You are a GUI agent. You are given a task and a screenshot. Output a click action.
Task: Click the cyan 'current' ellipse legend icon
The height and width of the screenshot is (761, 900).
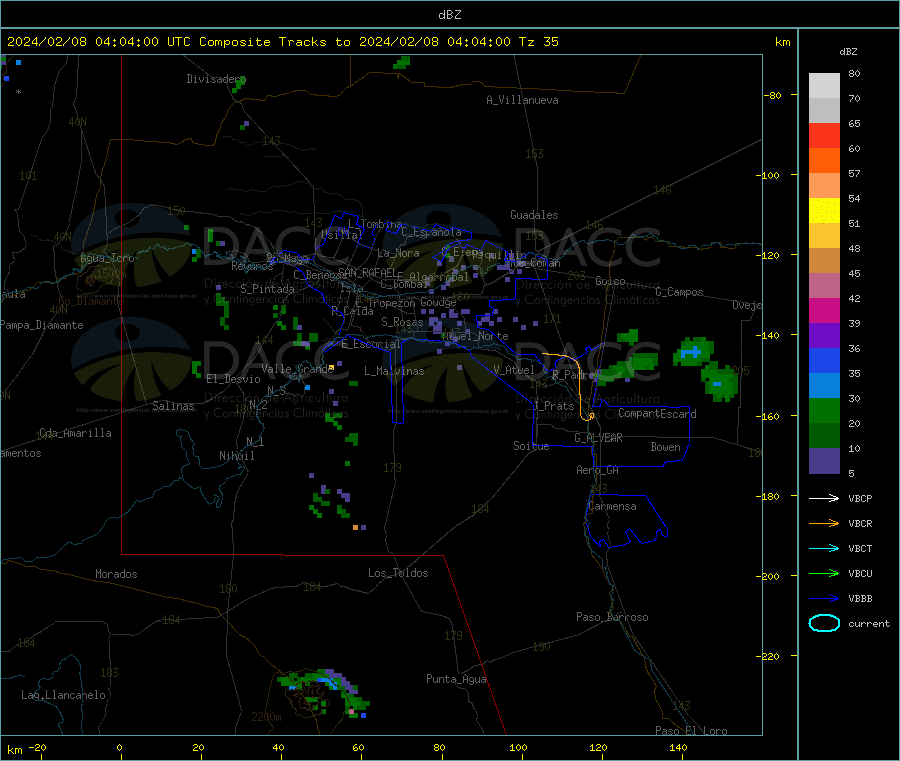pyautogui.click(x=824, y=623)
